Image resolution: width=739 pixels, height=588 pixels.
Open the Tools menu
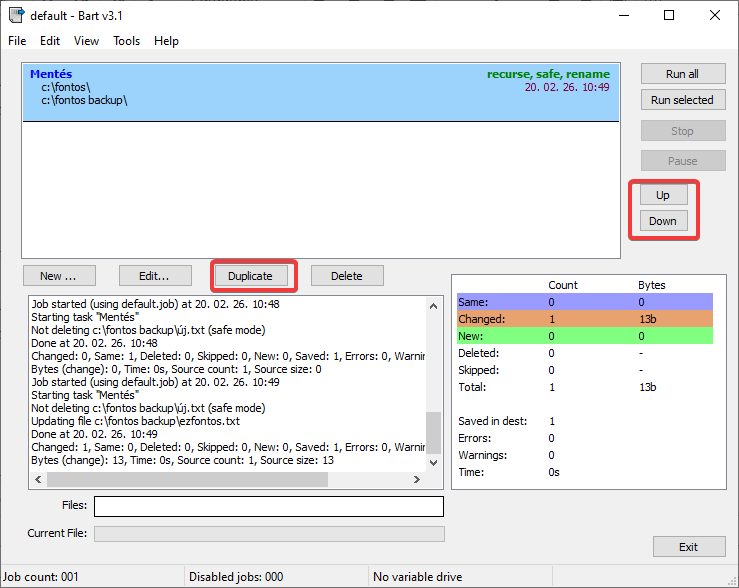point(127,41)
